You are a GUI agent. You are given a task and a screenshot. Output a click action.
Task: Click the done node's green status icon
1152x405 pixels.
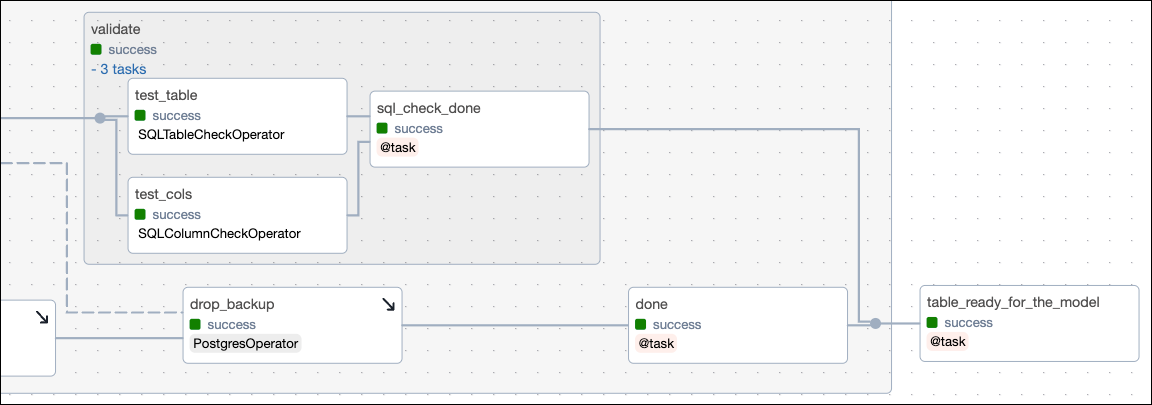coord(640,325)
